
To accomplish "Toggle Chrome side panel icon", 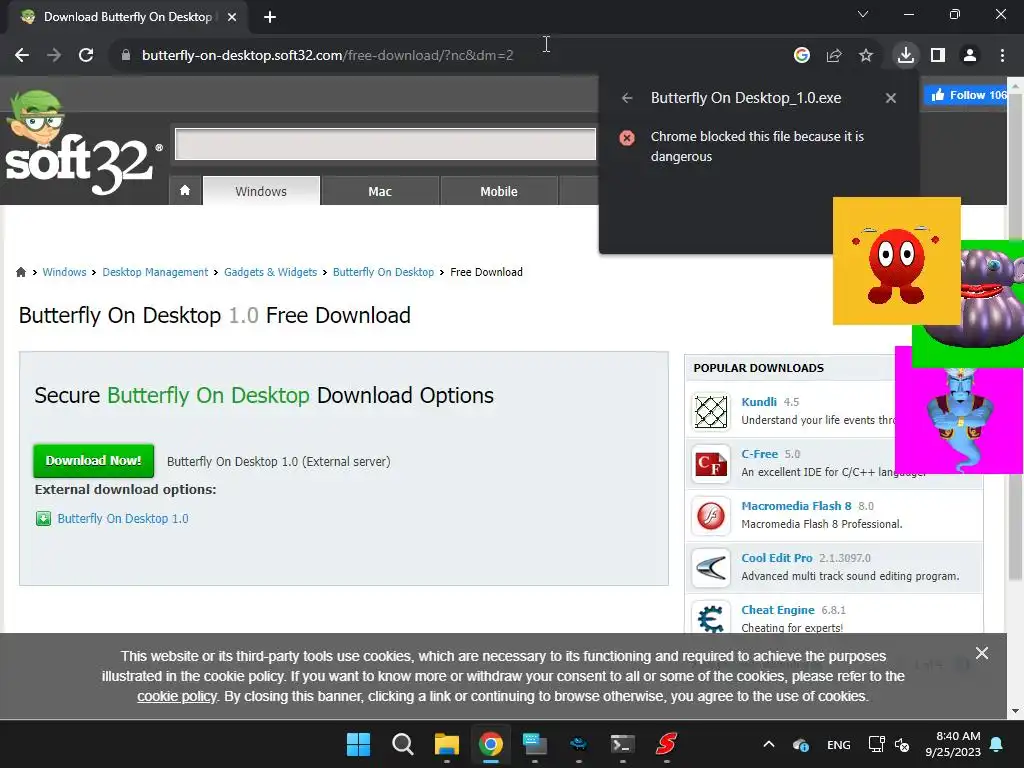I will (938, 56).
